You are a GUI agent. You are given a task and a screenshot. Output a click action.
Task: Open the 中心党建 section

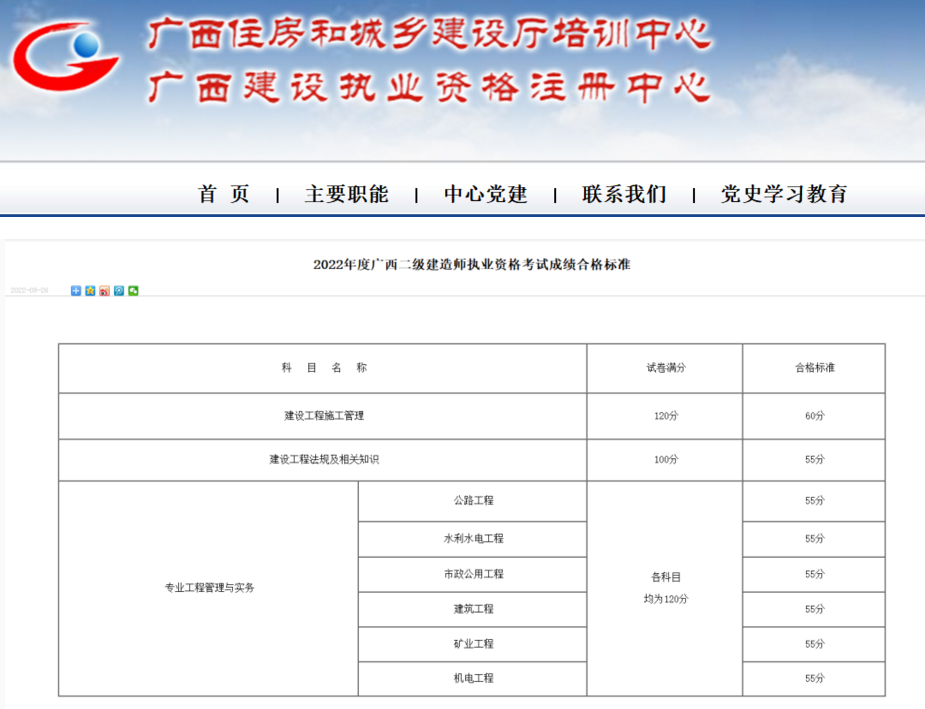[x=485, y=194]
